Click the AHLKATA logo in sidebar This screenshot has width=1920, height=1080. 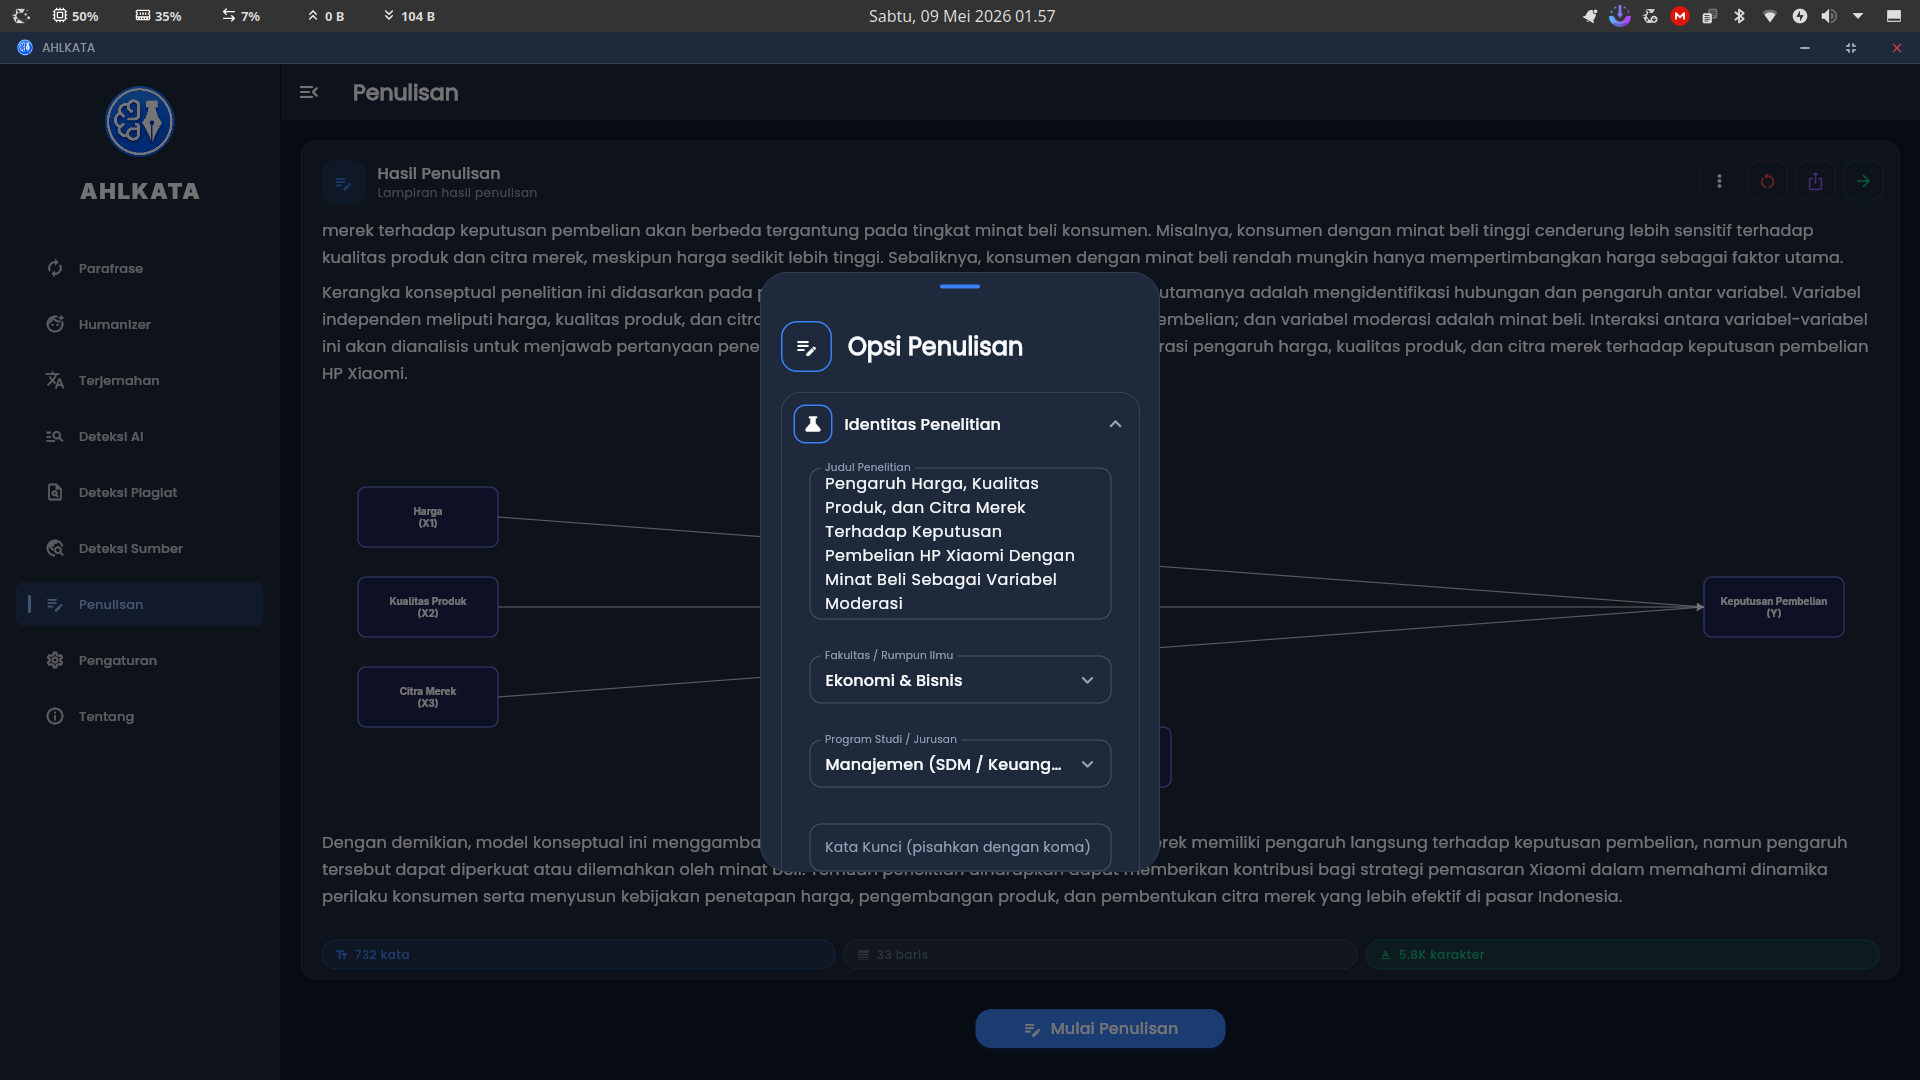140,121
